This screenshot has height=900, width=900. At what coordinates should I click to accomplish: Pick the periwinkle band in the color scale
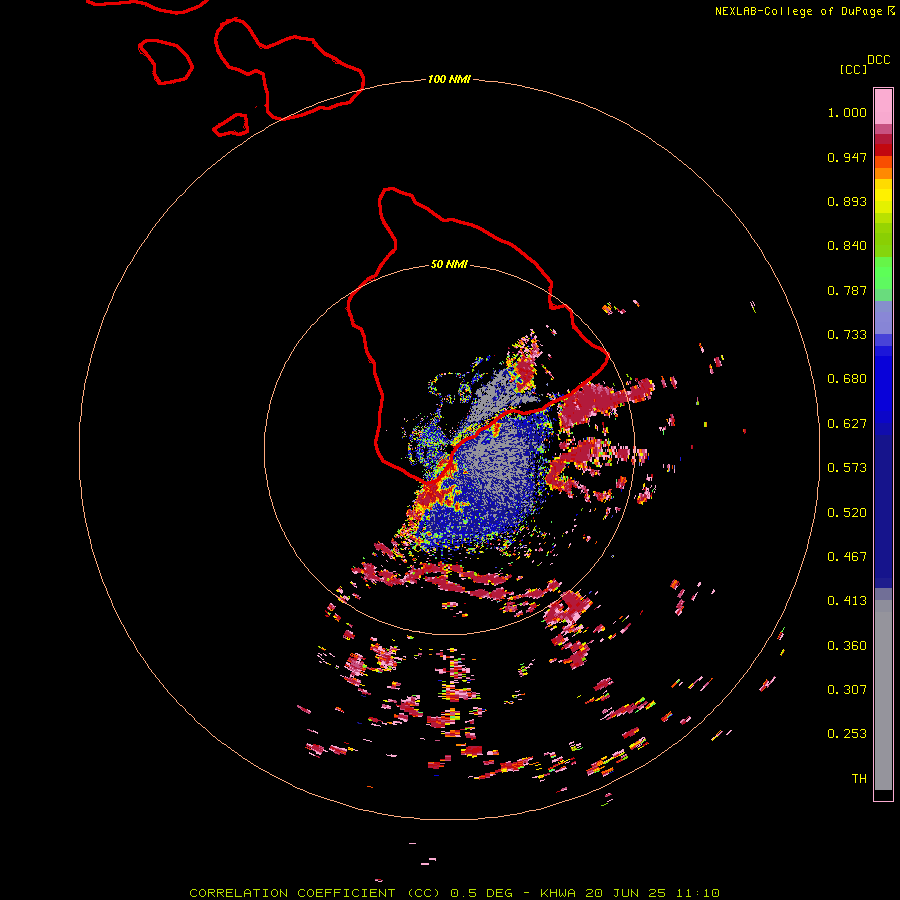(x=883, y=317)
